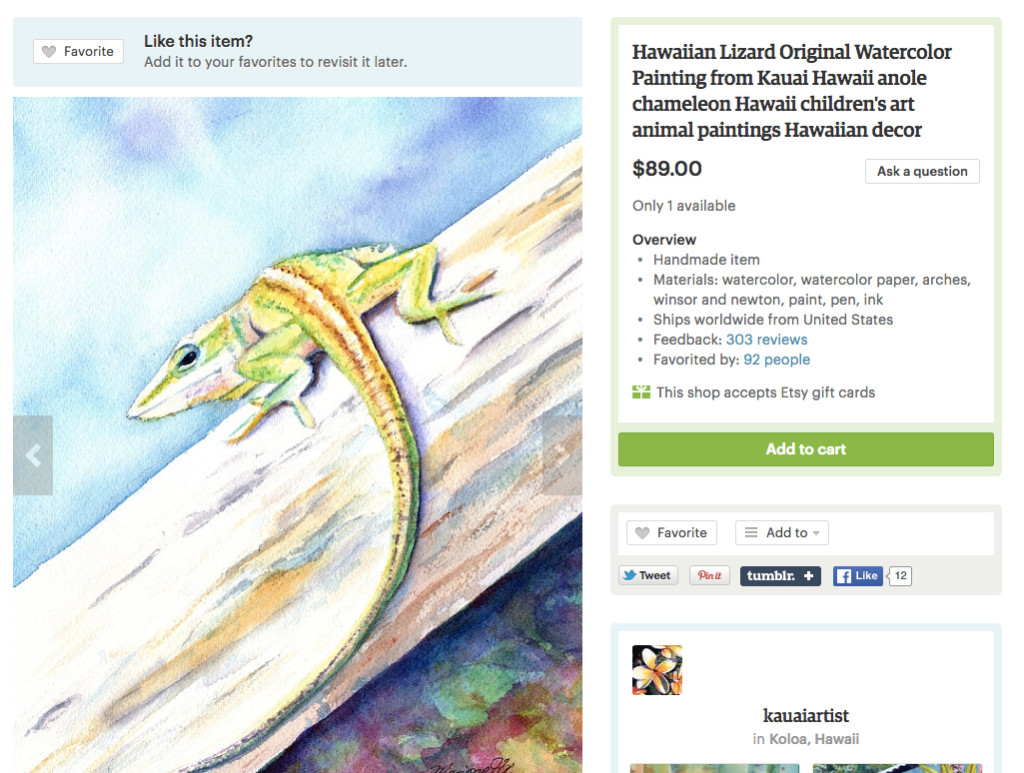Click the Etsy gift card icon

[641, 392]
